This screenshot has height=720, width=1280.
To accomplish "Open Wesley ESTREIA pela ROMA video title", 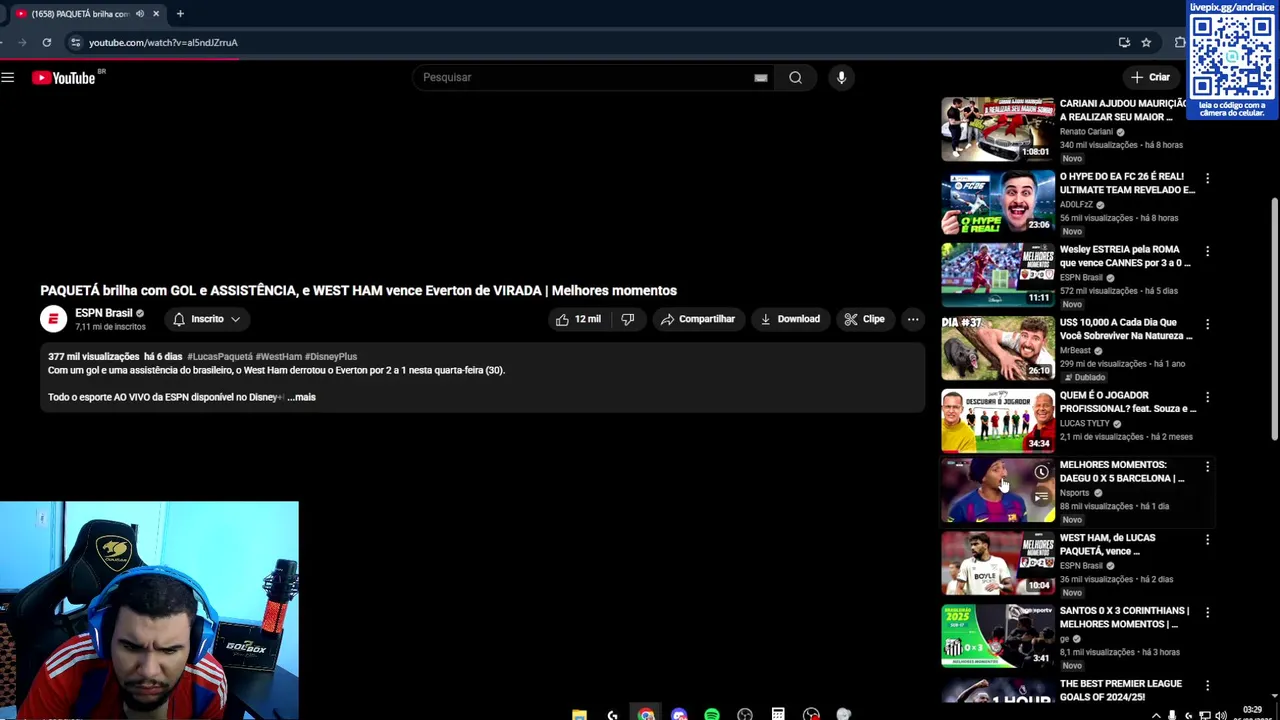I will pos(1125,256).
